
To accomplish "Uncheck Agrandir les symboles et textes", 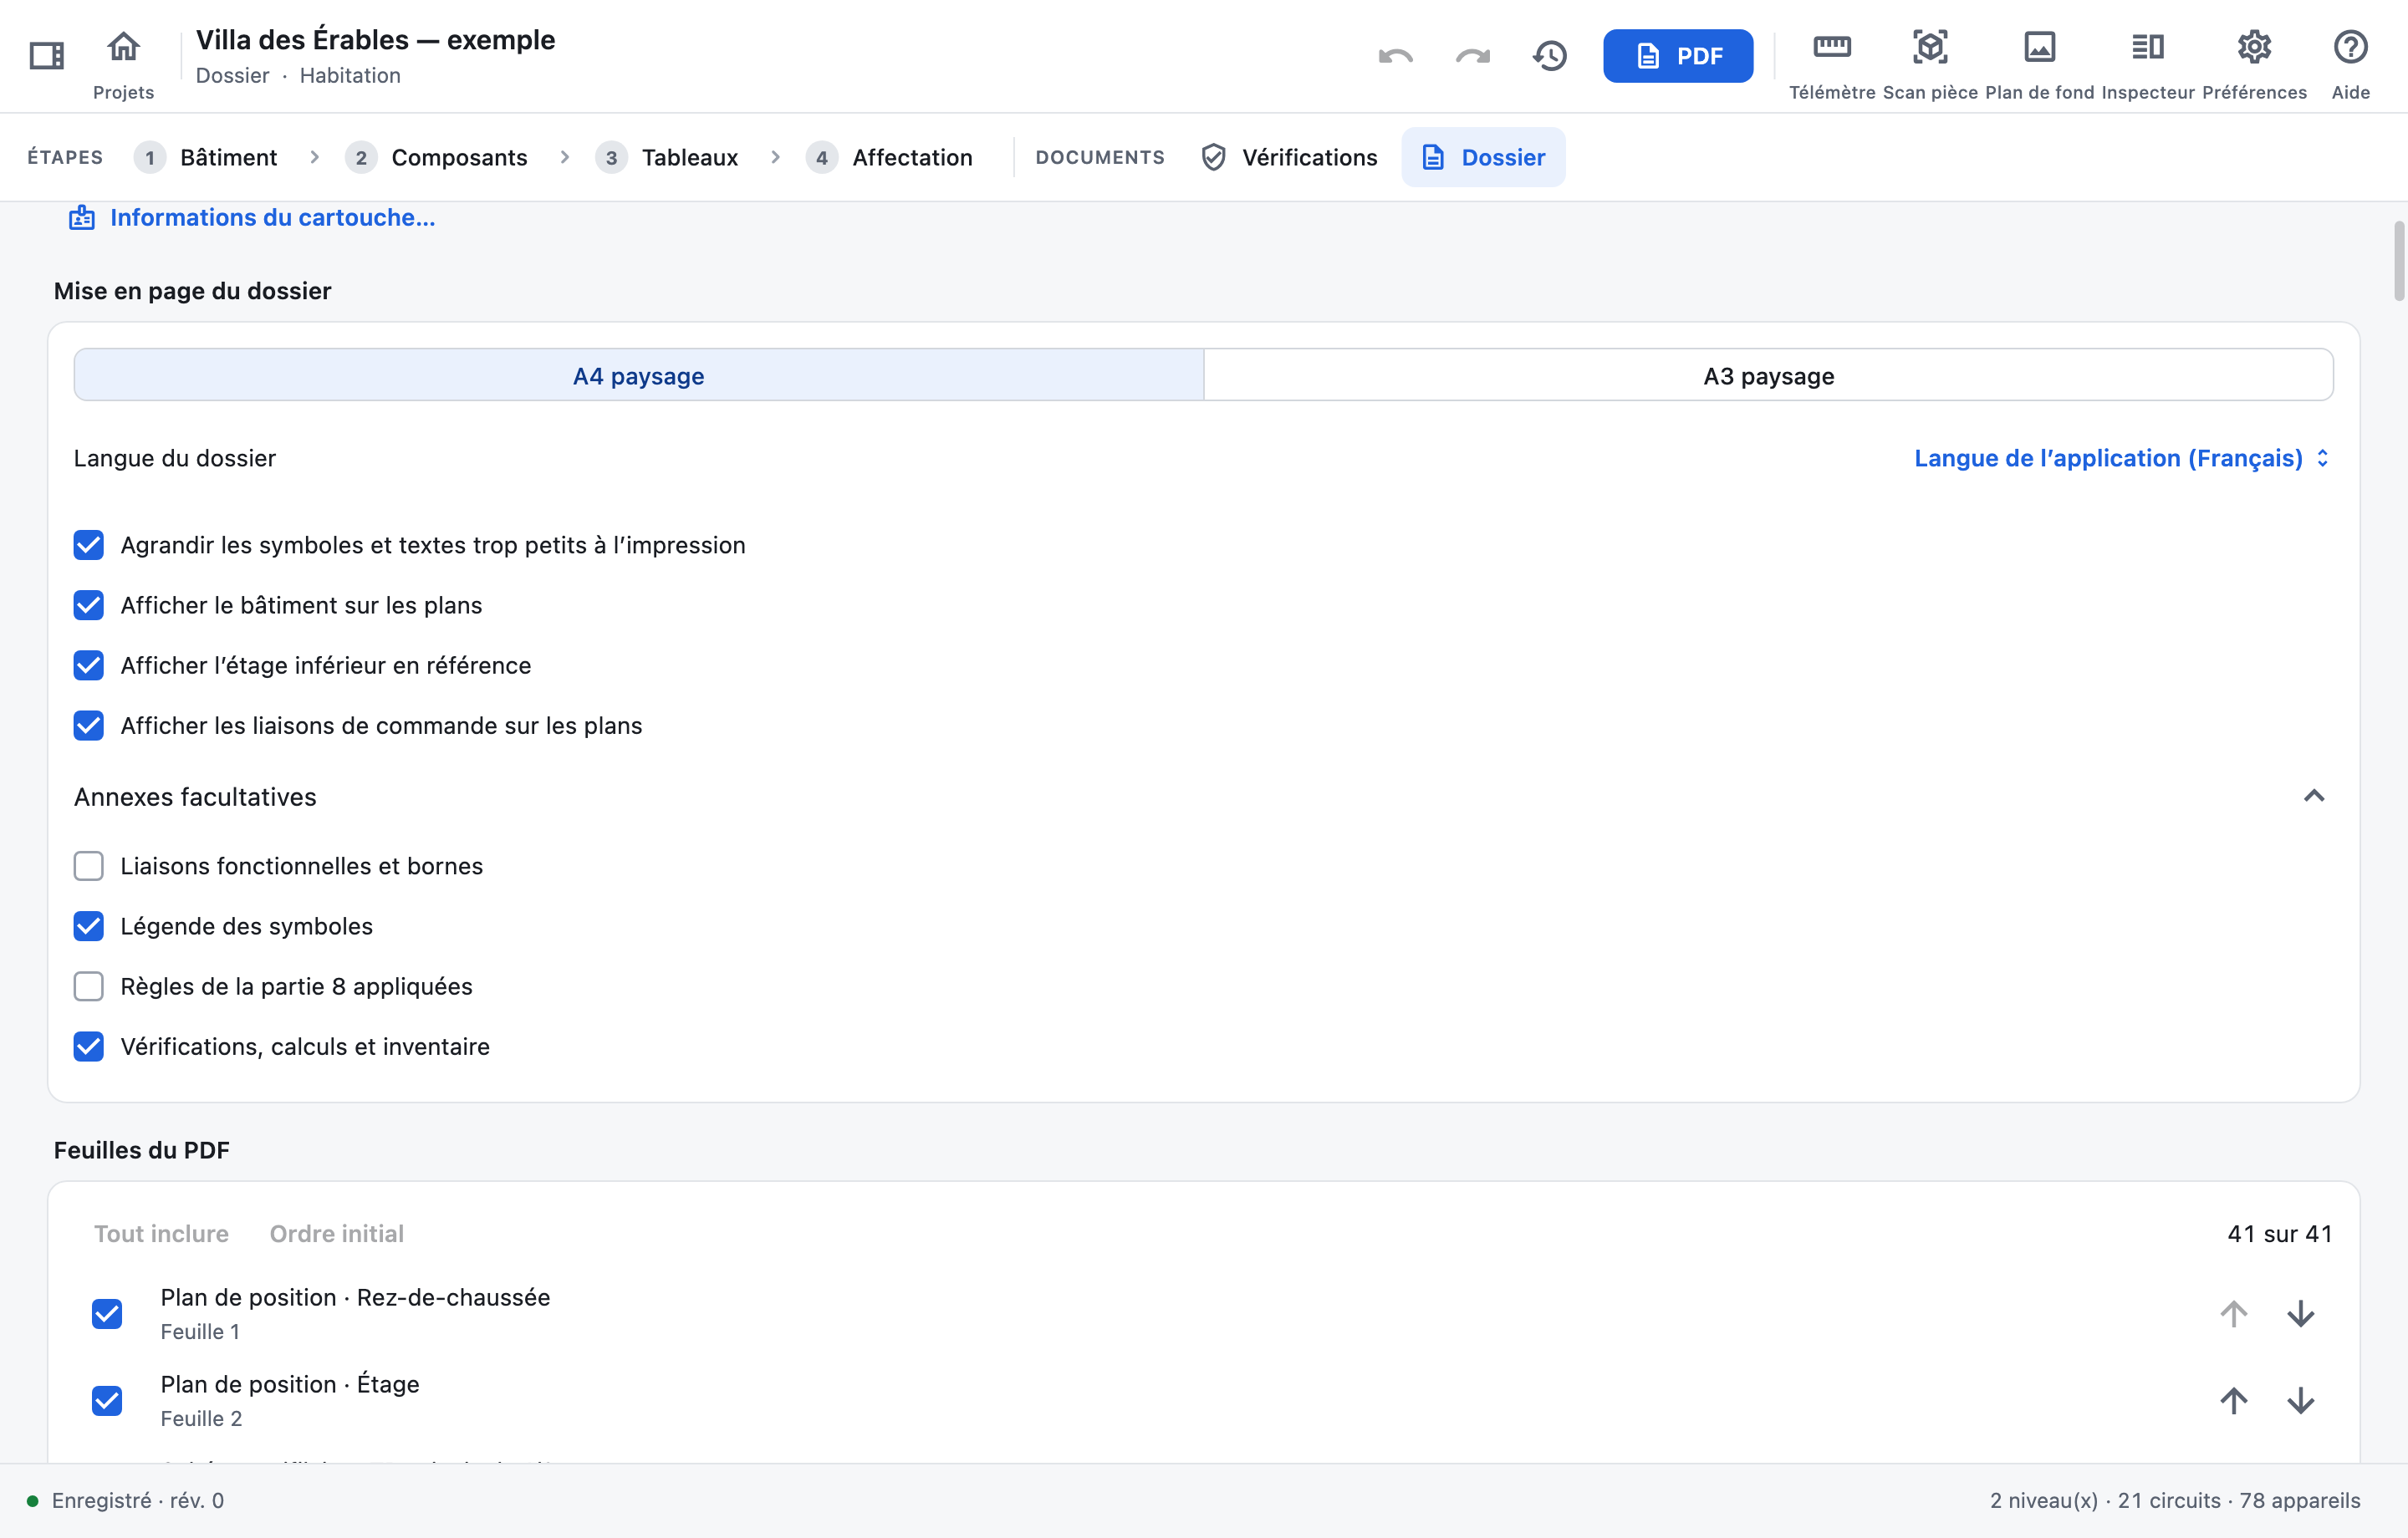I will pos(88,545).
